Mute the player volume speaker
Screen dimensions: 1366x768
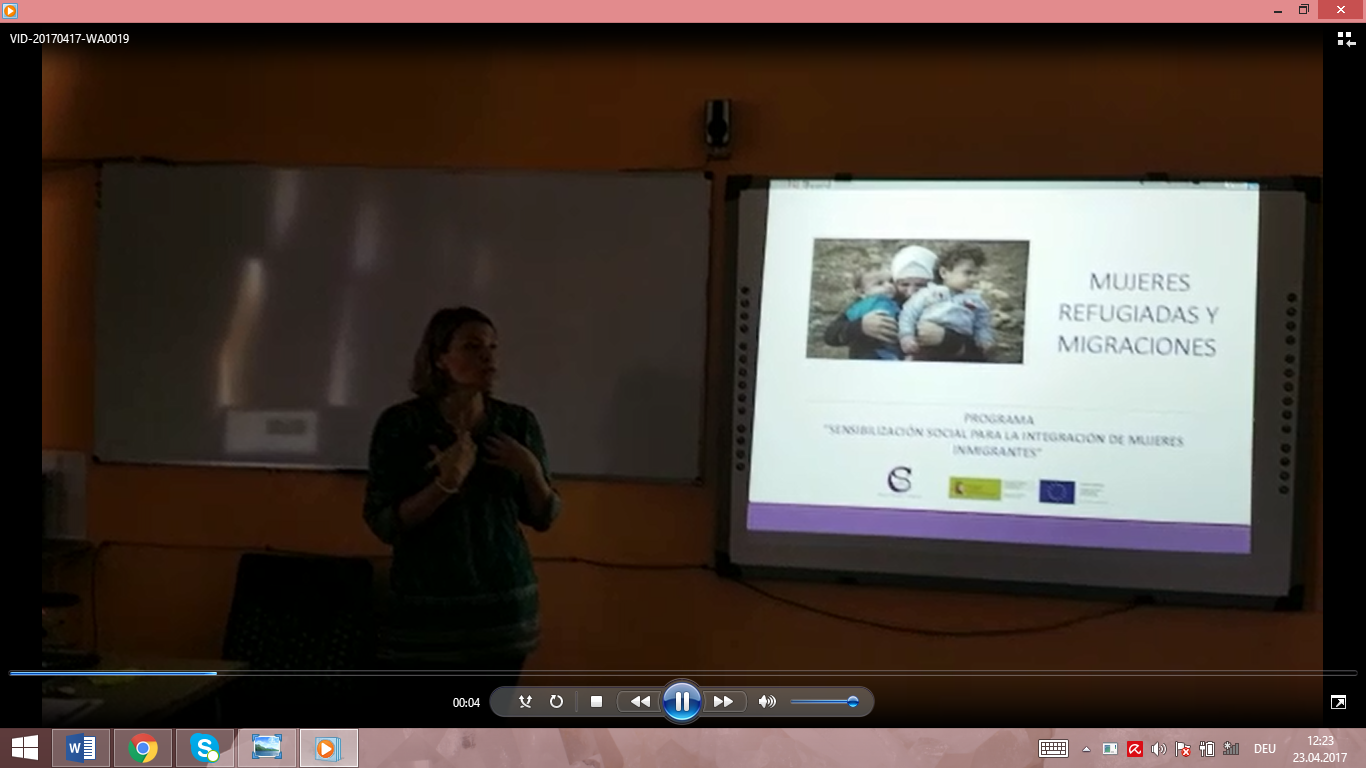pyautogui.click(x=767, y=702)
